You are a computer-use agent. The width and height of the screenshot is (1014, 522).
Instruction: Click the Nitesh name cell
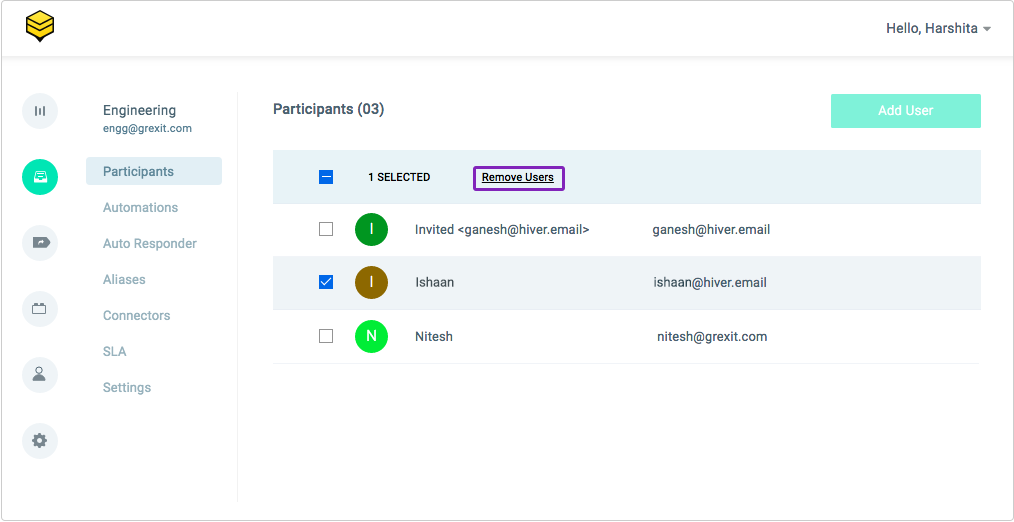(434, 336)
